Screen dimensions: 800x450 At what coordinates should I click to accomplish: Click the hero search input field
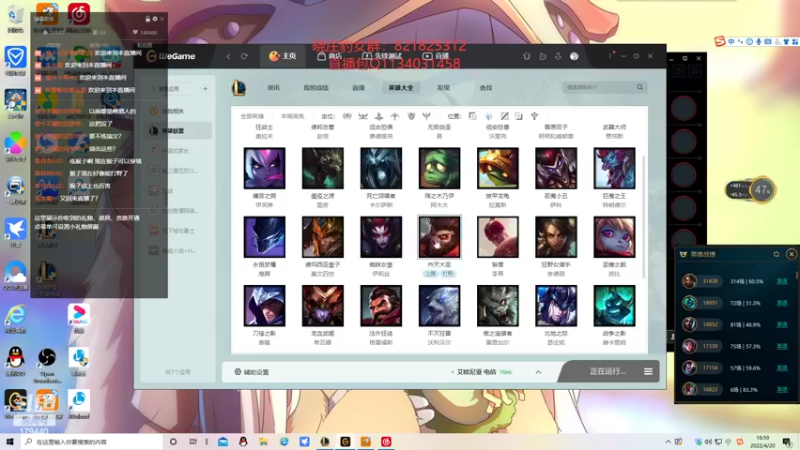pyautogui.click(x=599, y=88)
